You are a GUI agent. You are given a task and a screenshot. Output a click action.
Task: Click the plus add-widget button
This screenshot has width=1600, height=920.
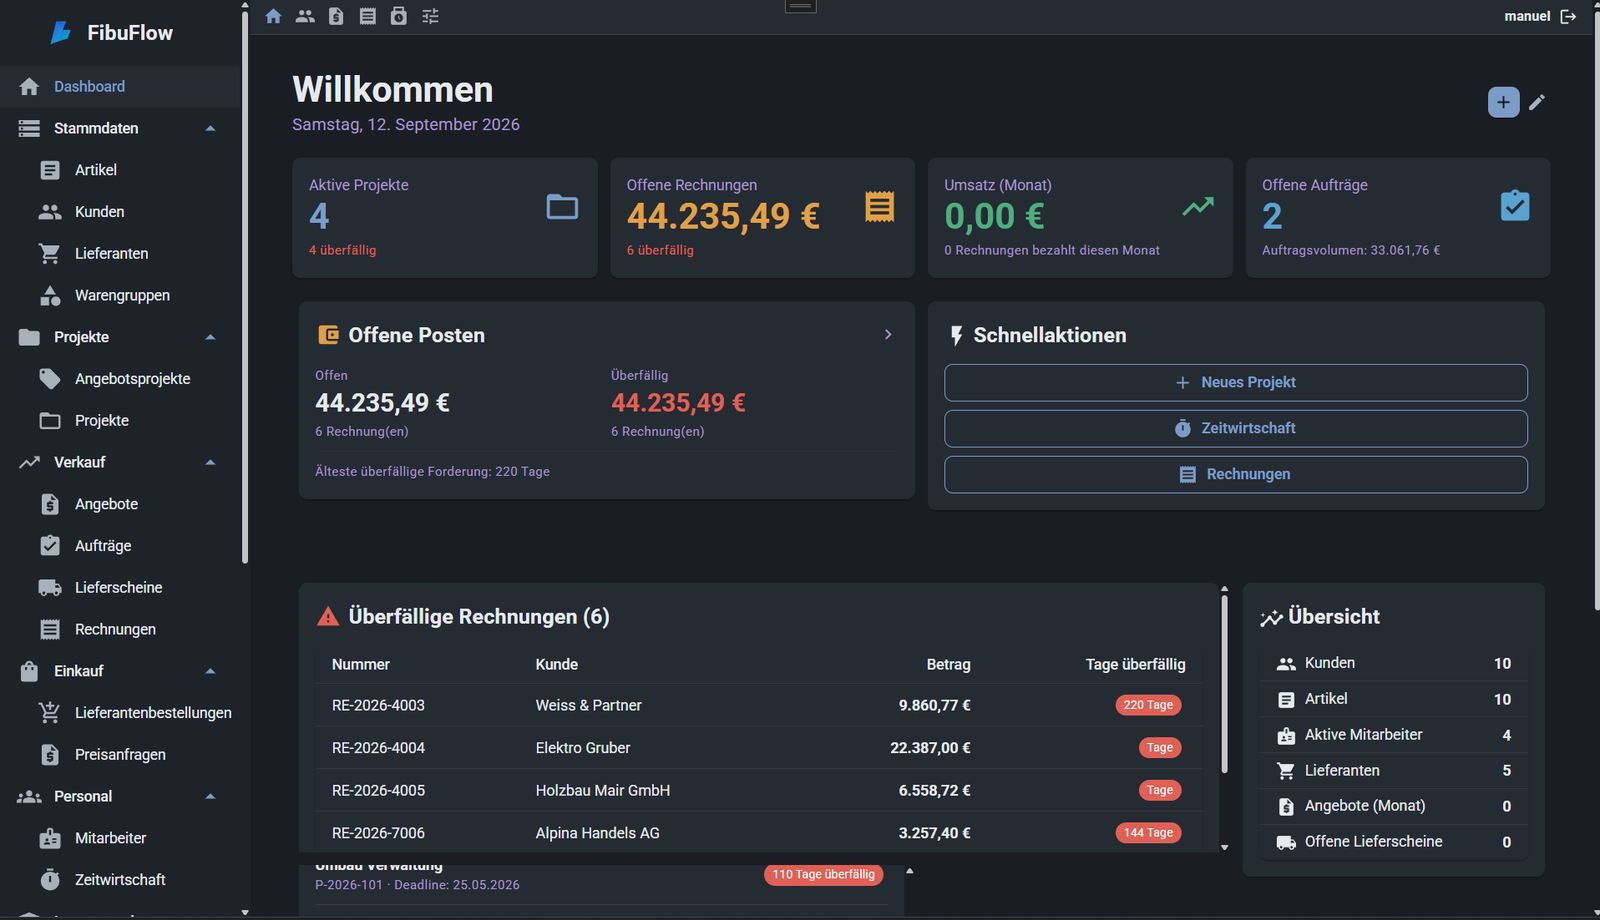pos(1503,102)
